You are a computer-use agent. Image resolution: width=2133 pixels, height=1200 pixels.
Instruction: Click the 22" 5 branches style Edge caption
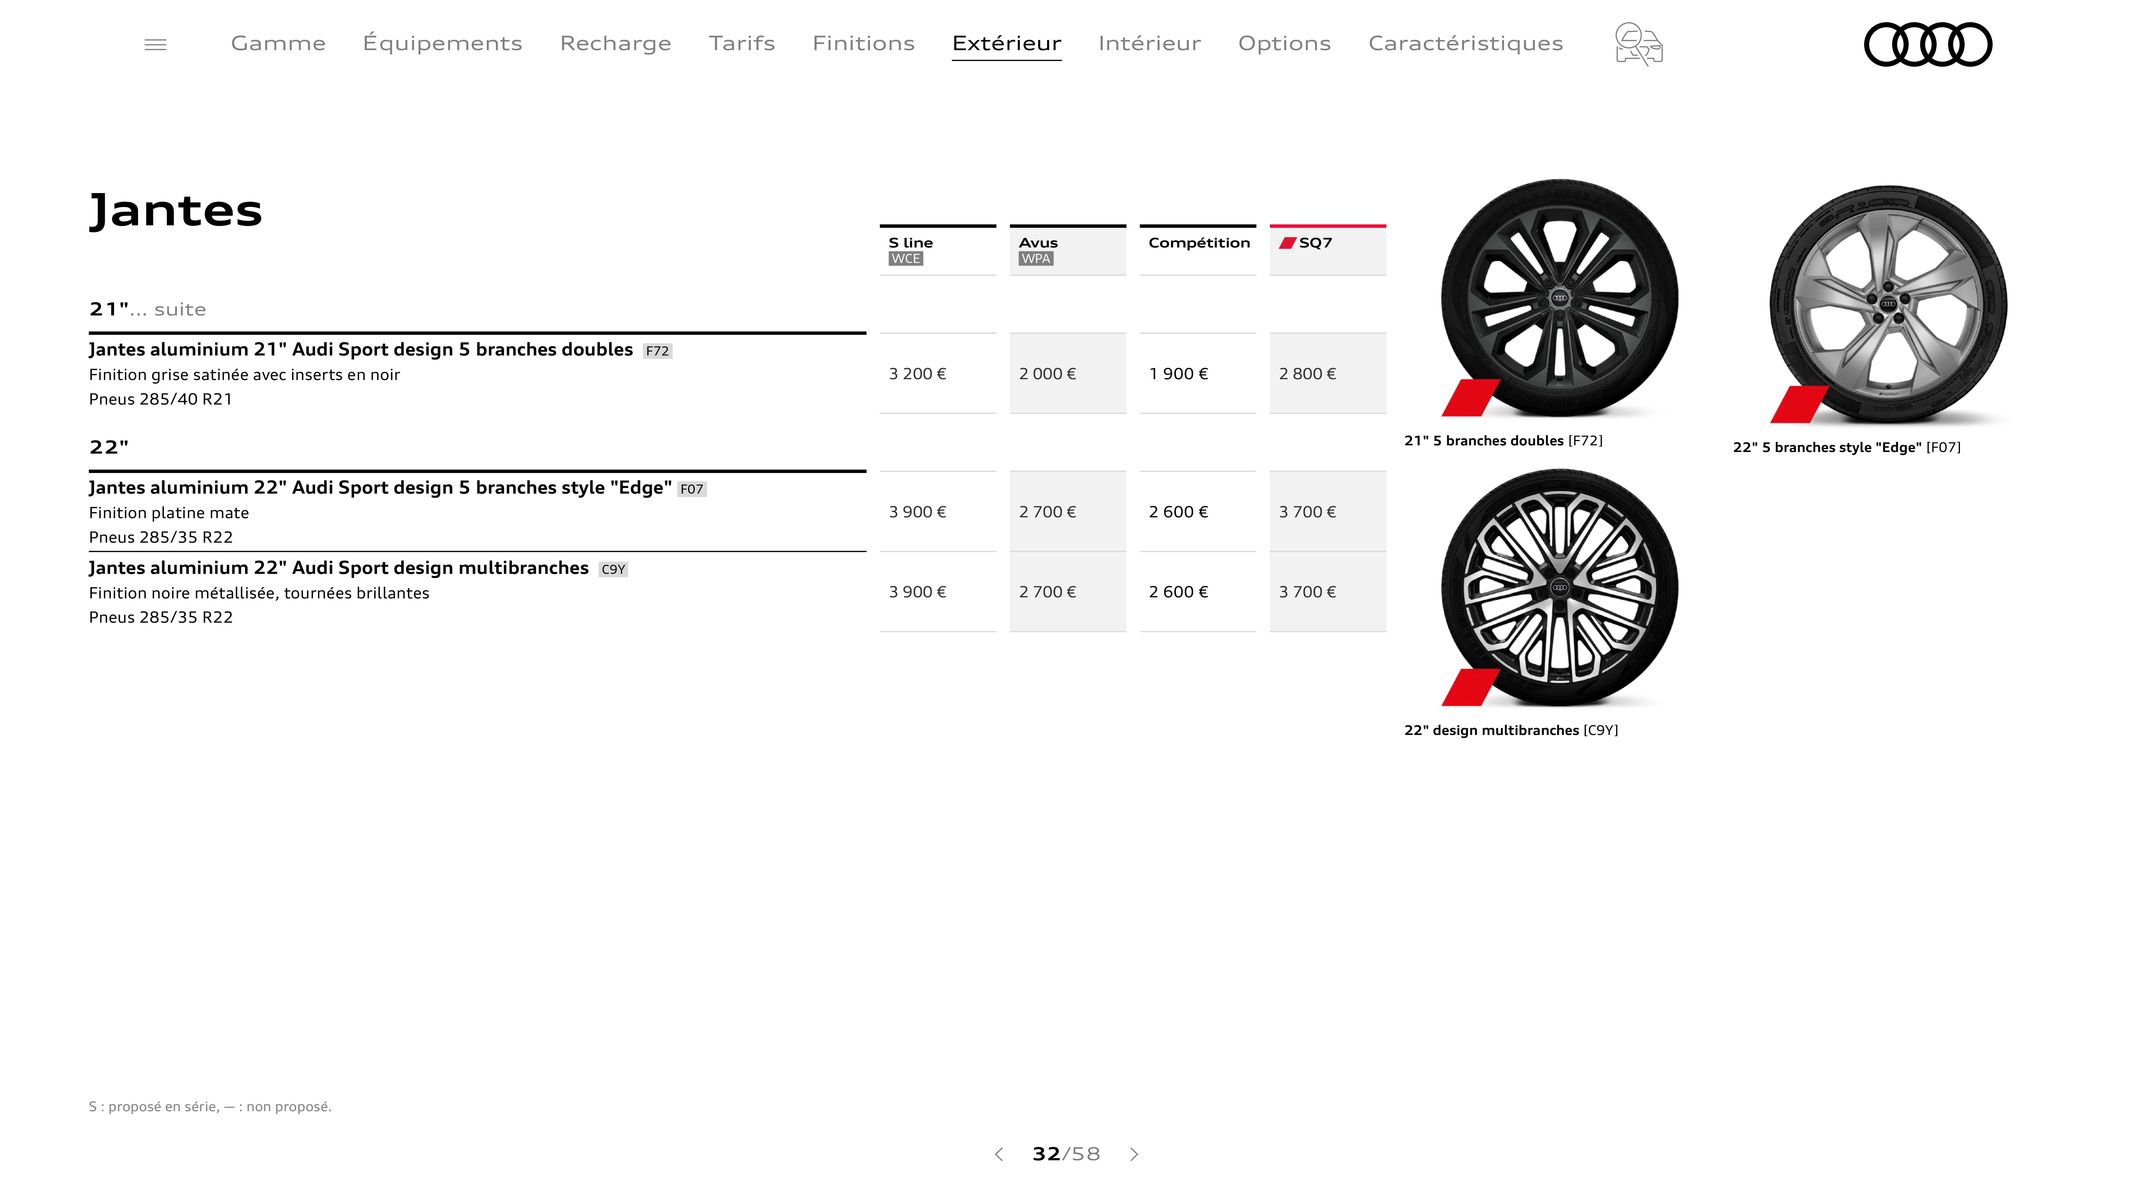pos(1846,448)
